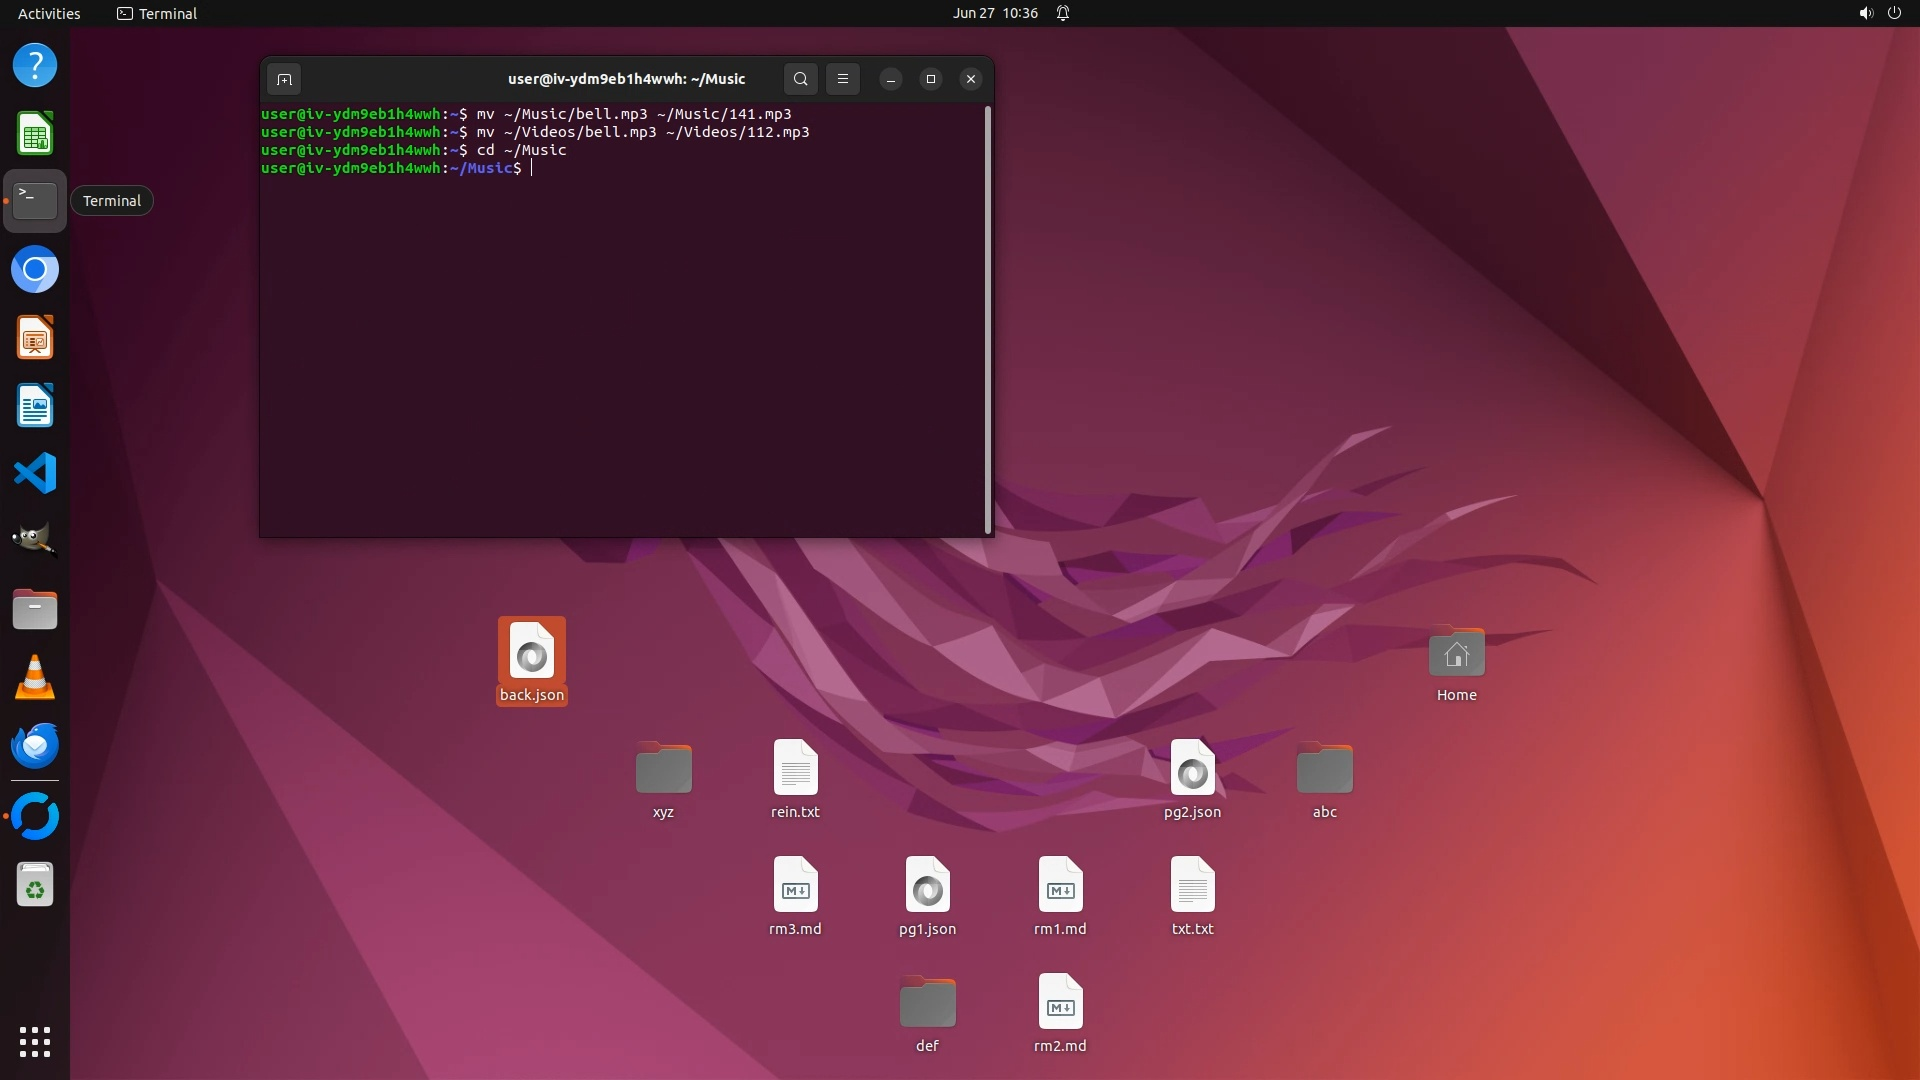
Task: Launch Visual Studio Code from dock
Action: pyautogui.click(x=35, y=473)
